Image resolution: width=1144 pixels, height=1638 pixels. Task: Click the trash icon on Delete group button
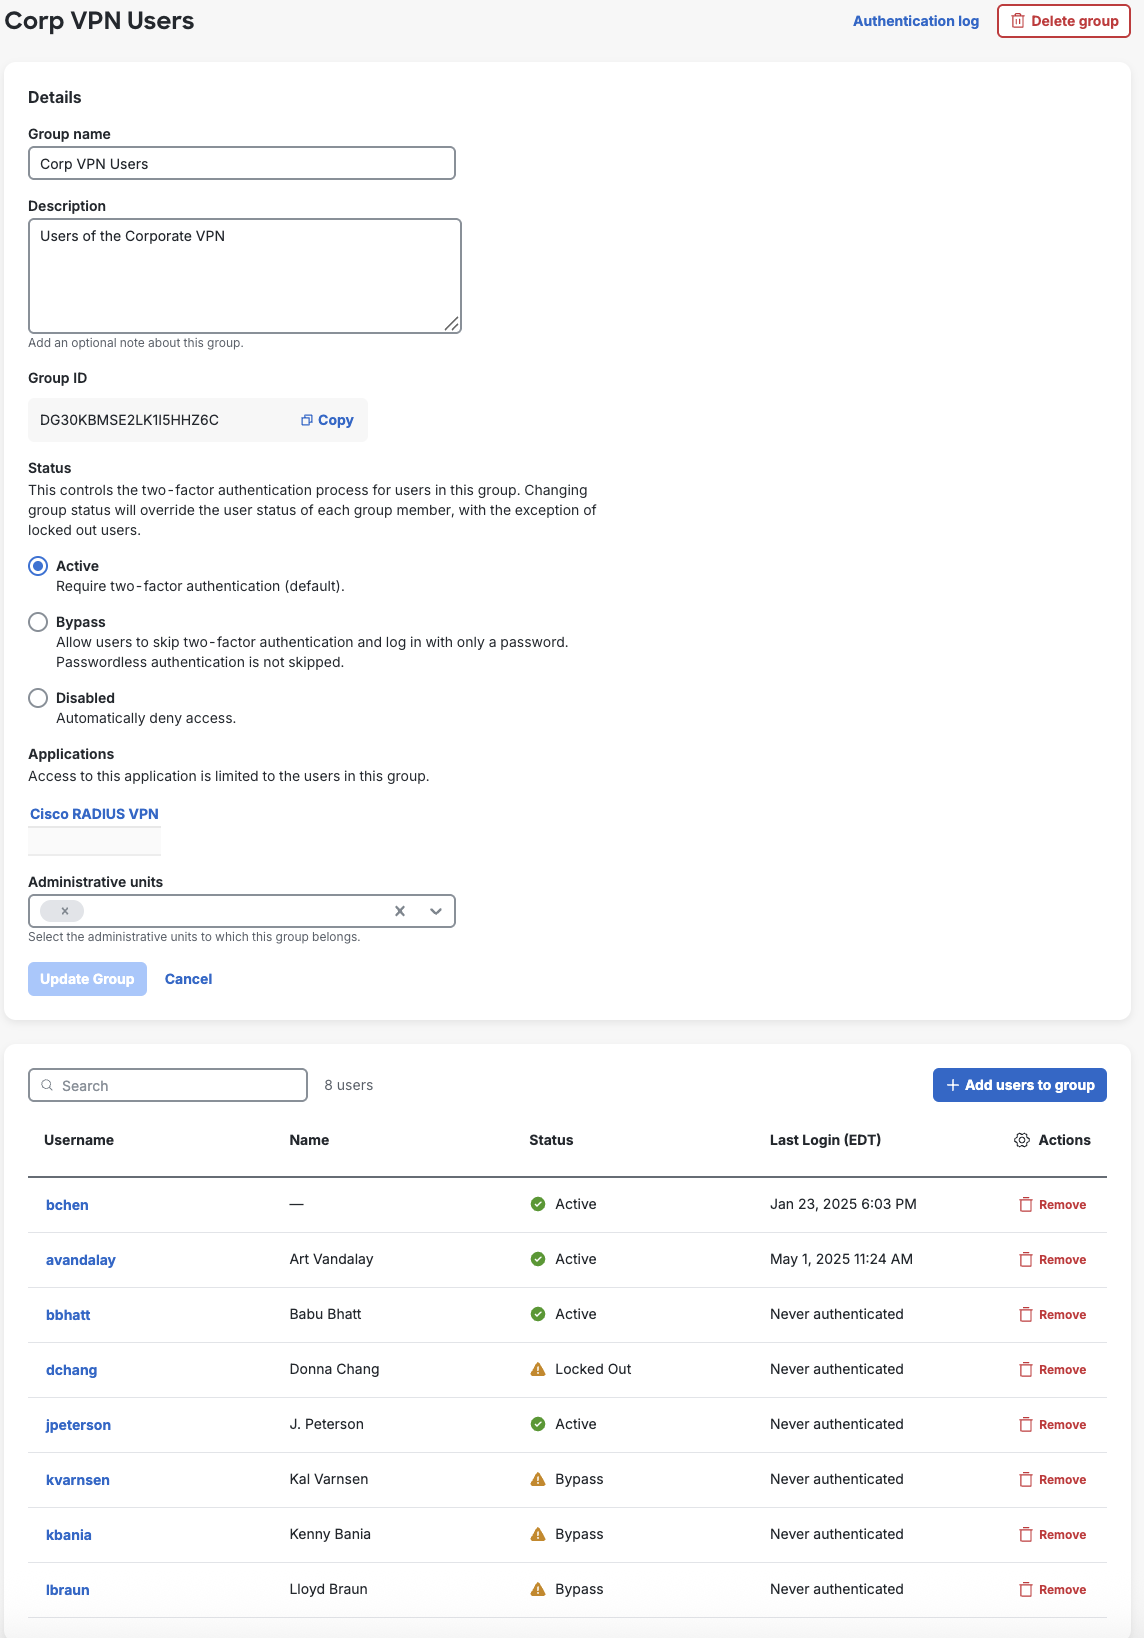pyautogui.click(x=1017, y=21)
